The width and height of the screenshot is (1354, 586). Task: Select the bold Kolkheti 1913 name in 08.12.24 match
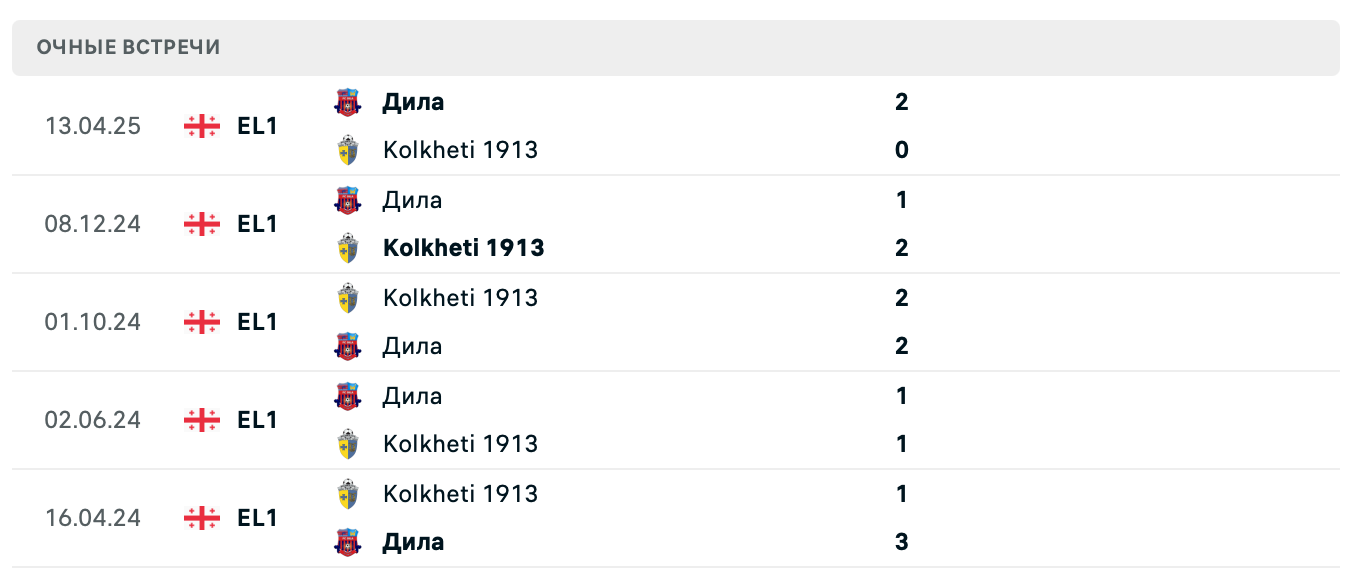point(463,247)
